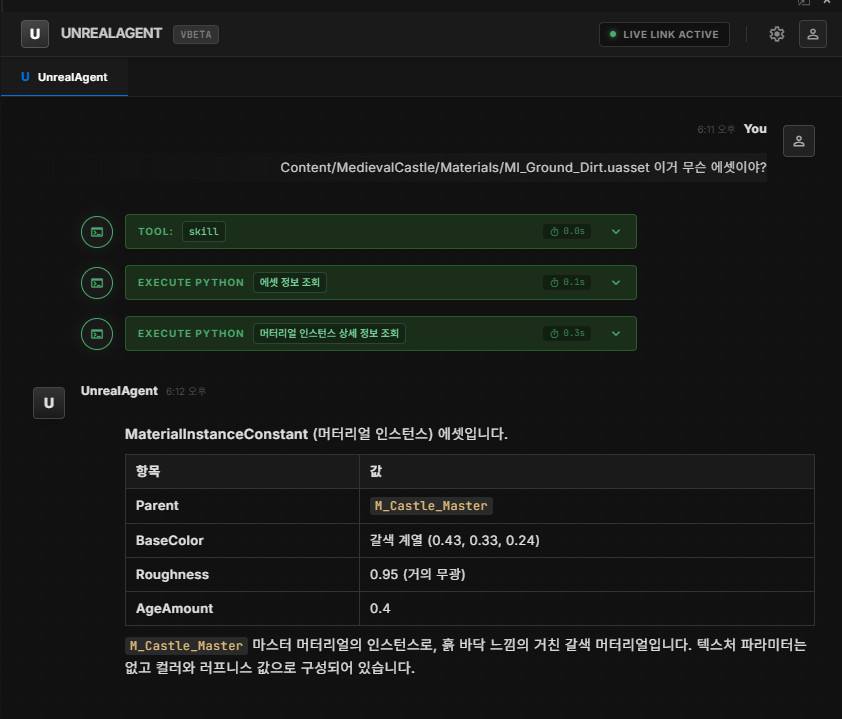Switch to the UnrealAgent tab
Viewport: 842px width, 719px height.
coord(64,75)
